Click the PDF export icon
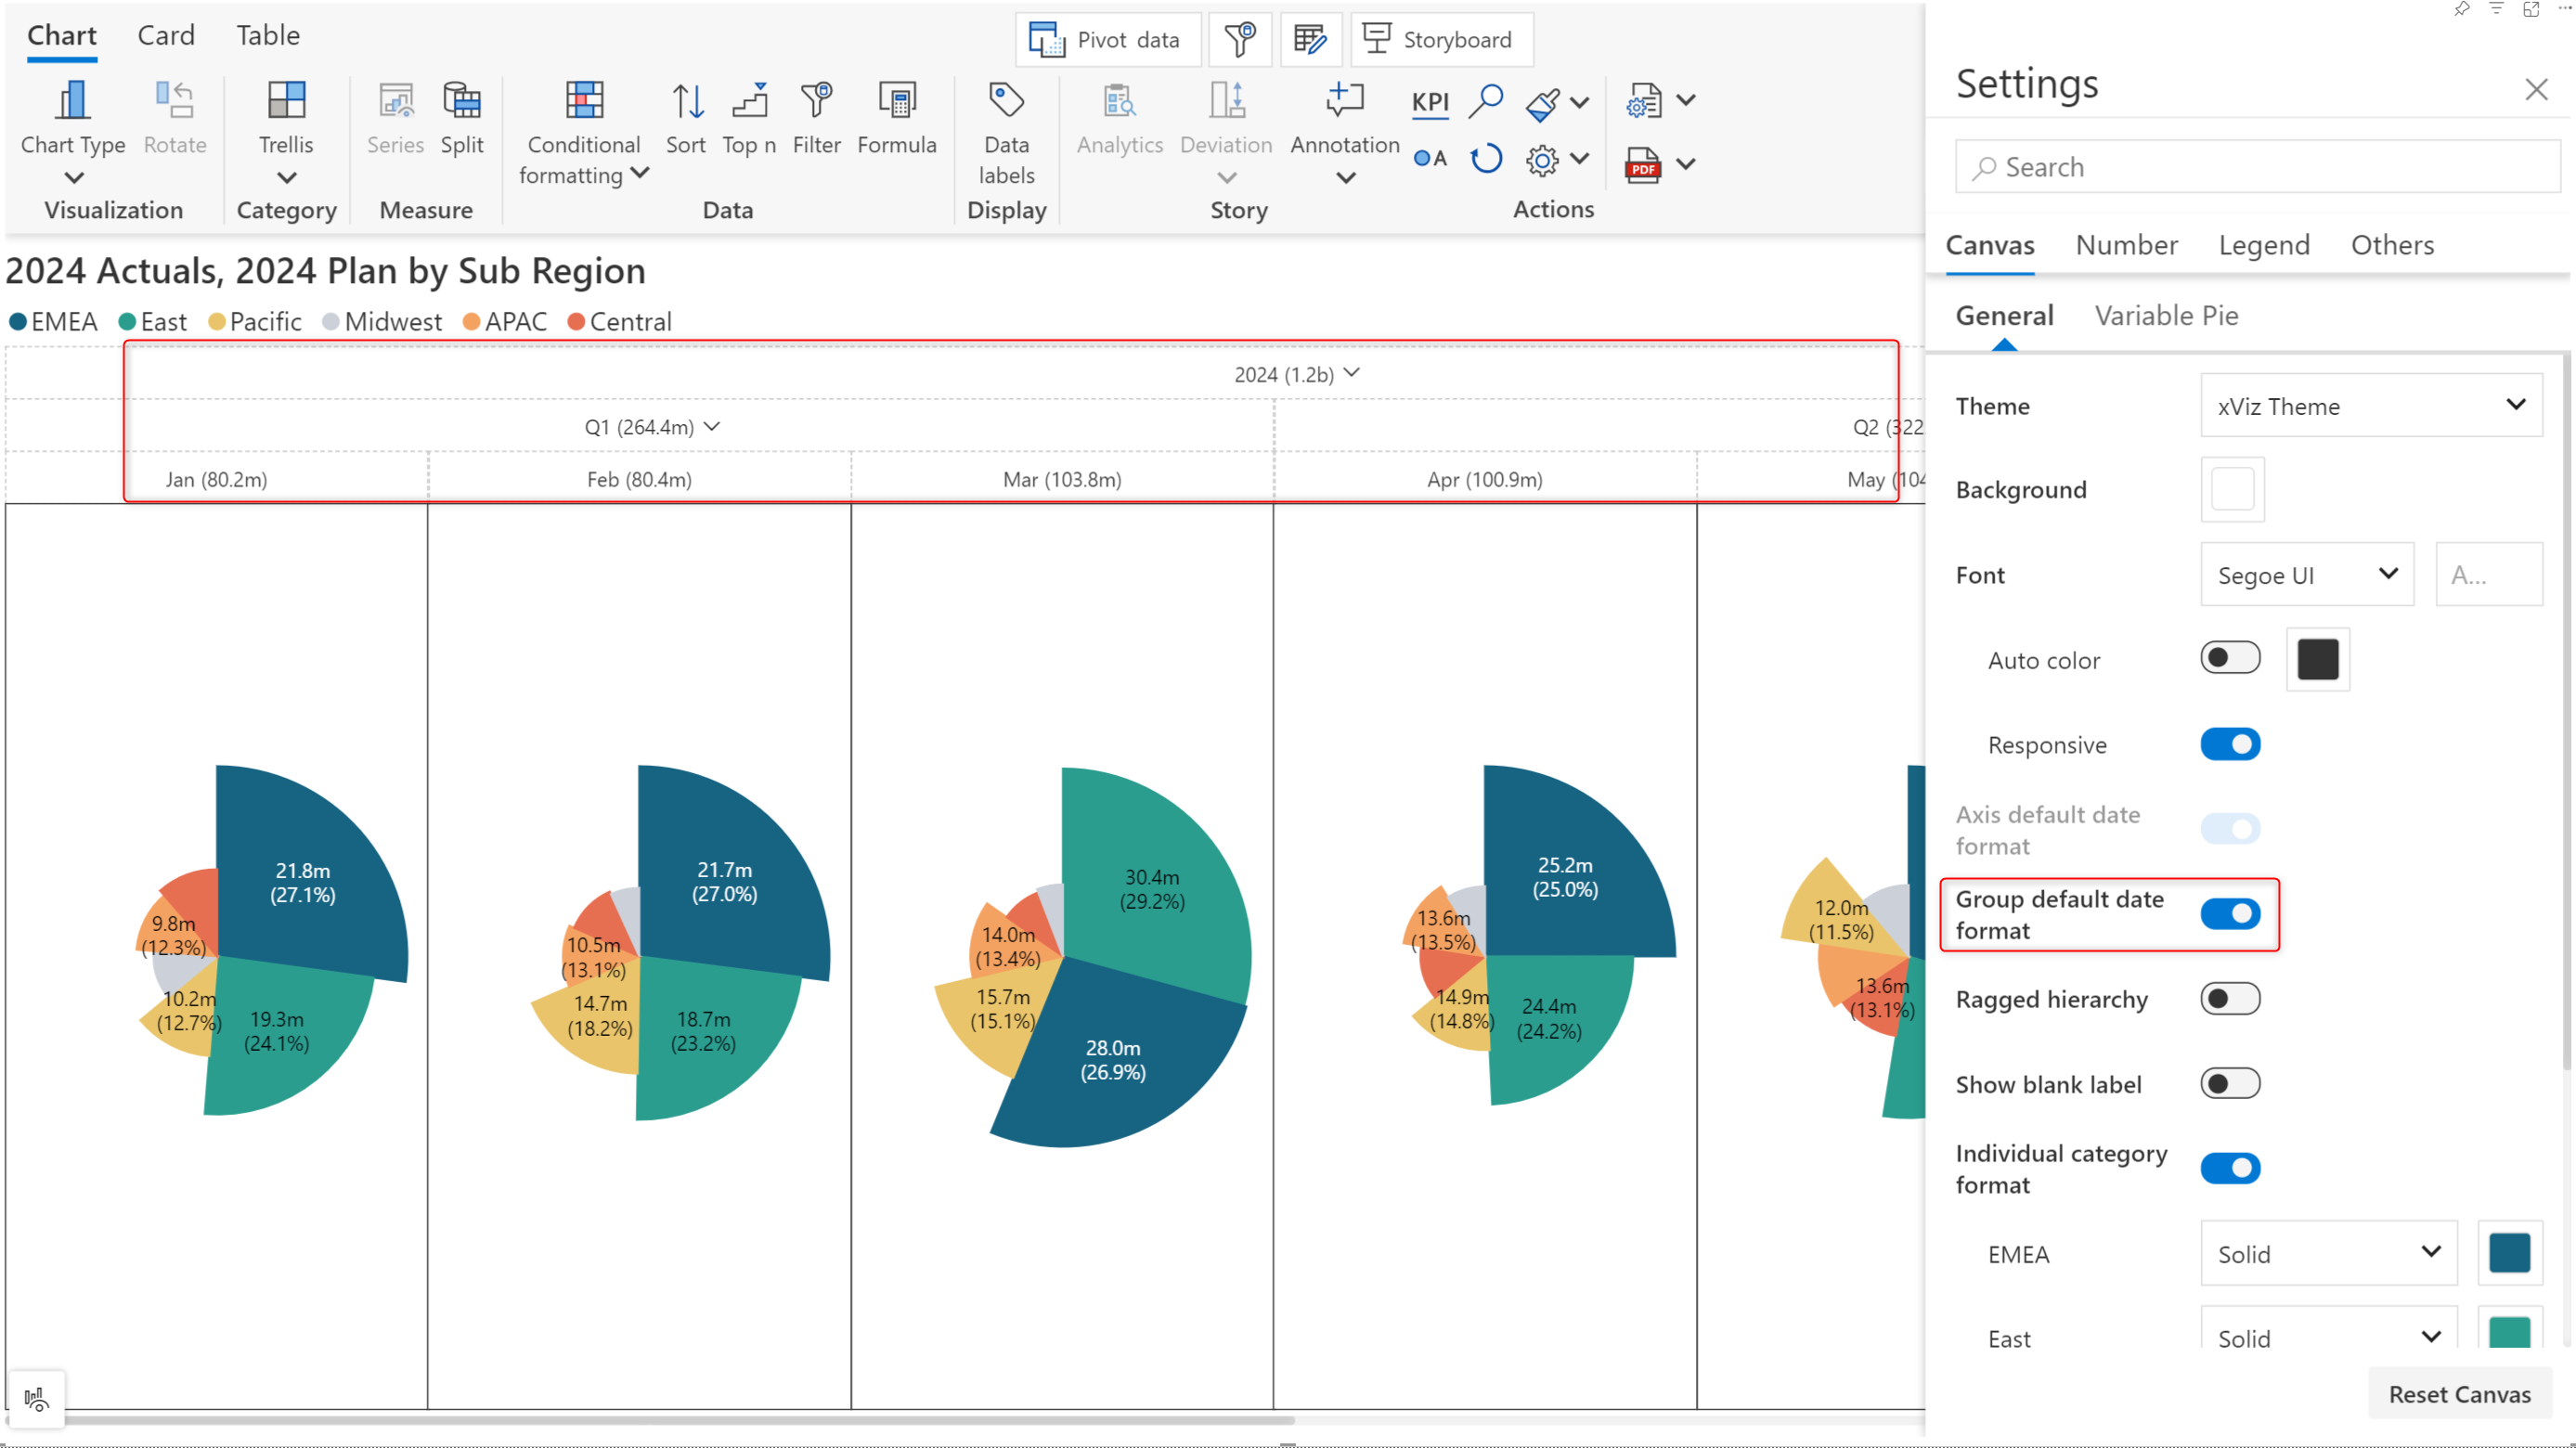Screen dimensions: 2576x1448 point(1643,163)
